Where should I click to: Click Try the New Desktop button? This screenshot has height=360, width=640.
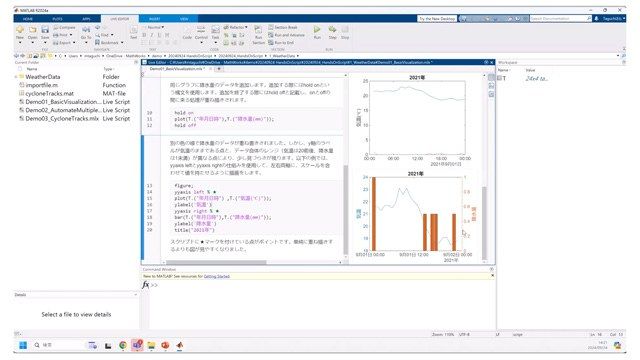point(437,19)
